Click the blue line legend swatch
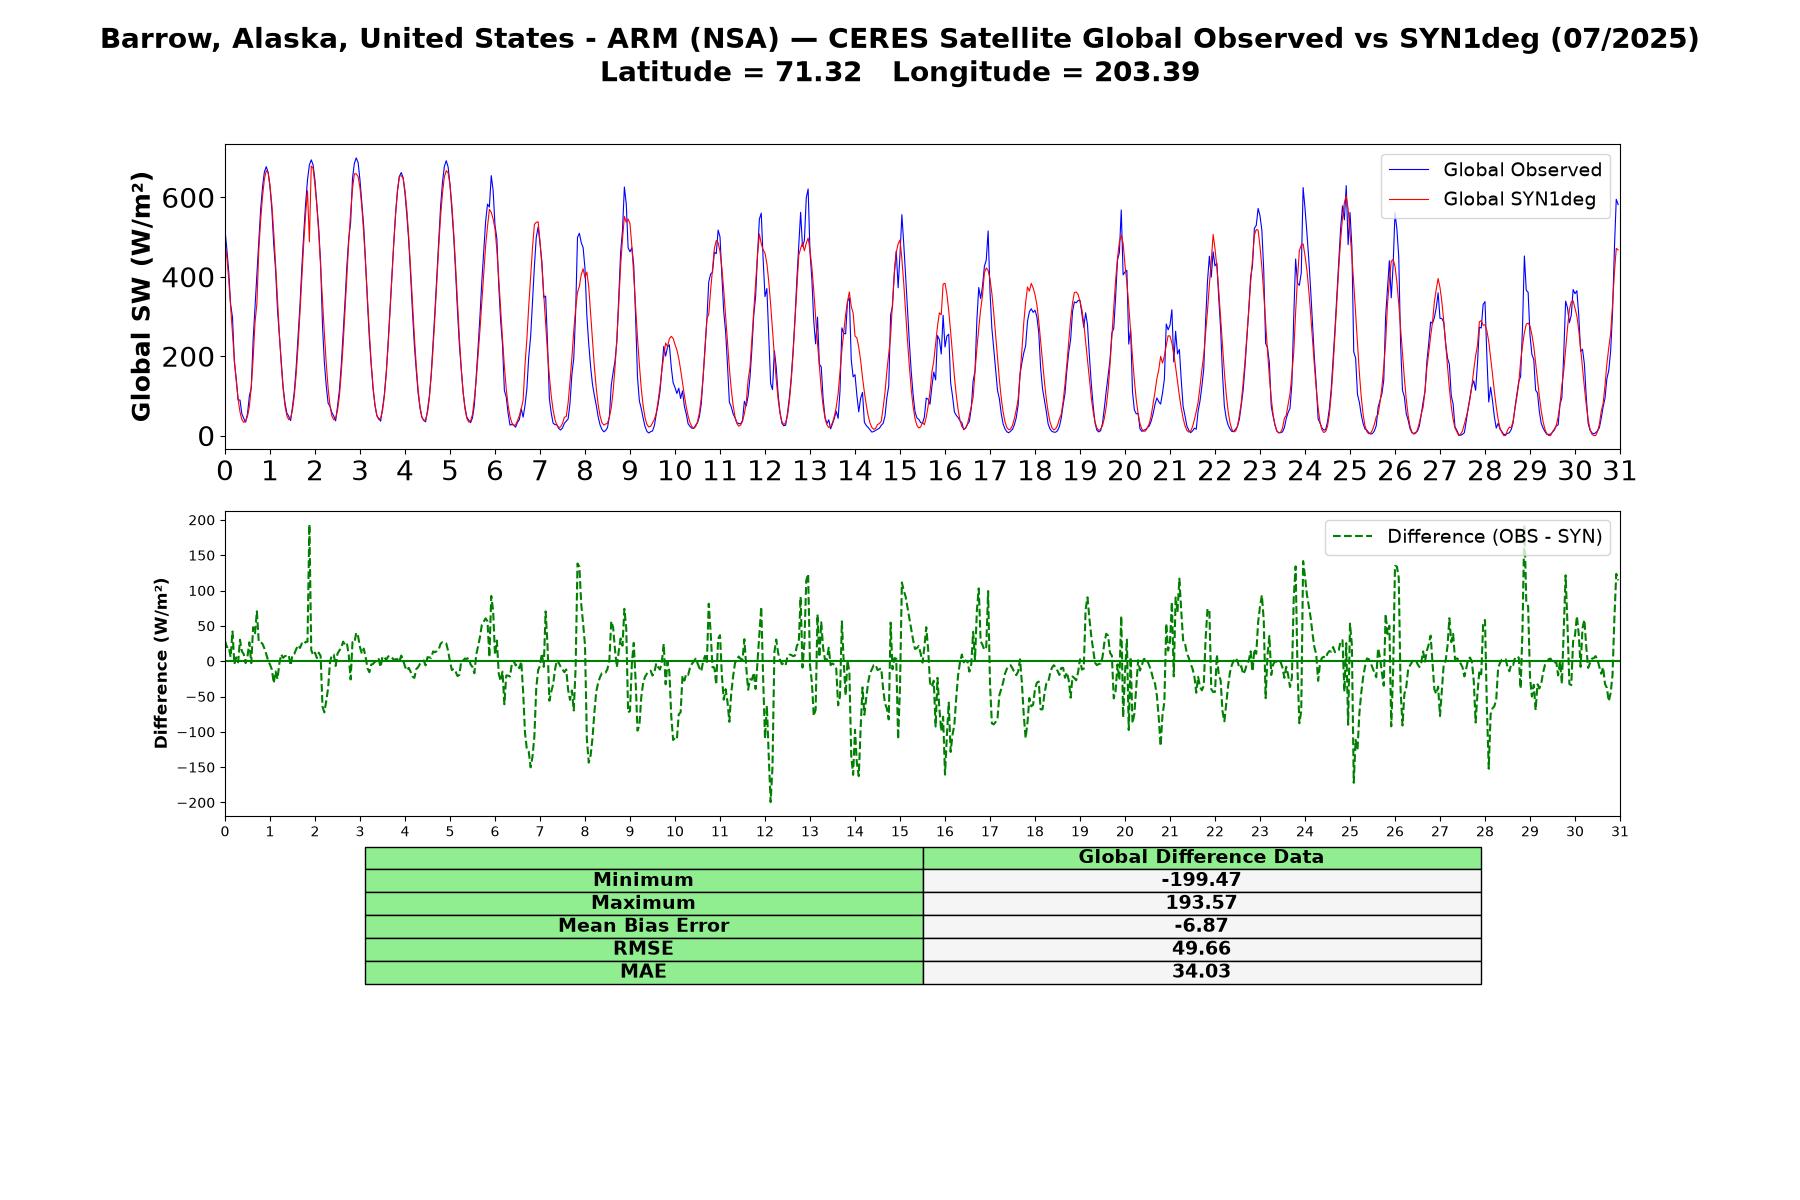The width and height of the screenshot is (1800, 1200). [1410, 171]
